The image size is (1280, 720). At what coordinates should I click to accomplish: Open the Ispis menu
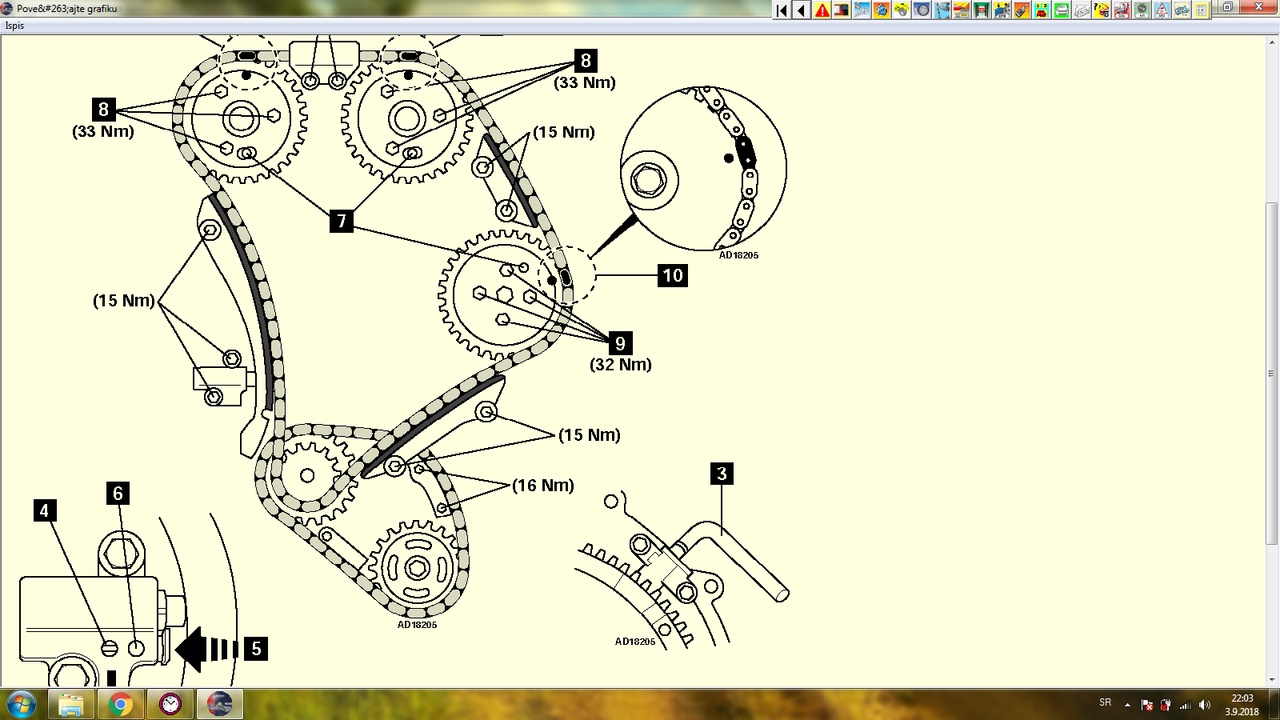14,25
